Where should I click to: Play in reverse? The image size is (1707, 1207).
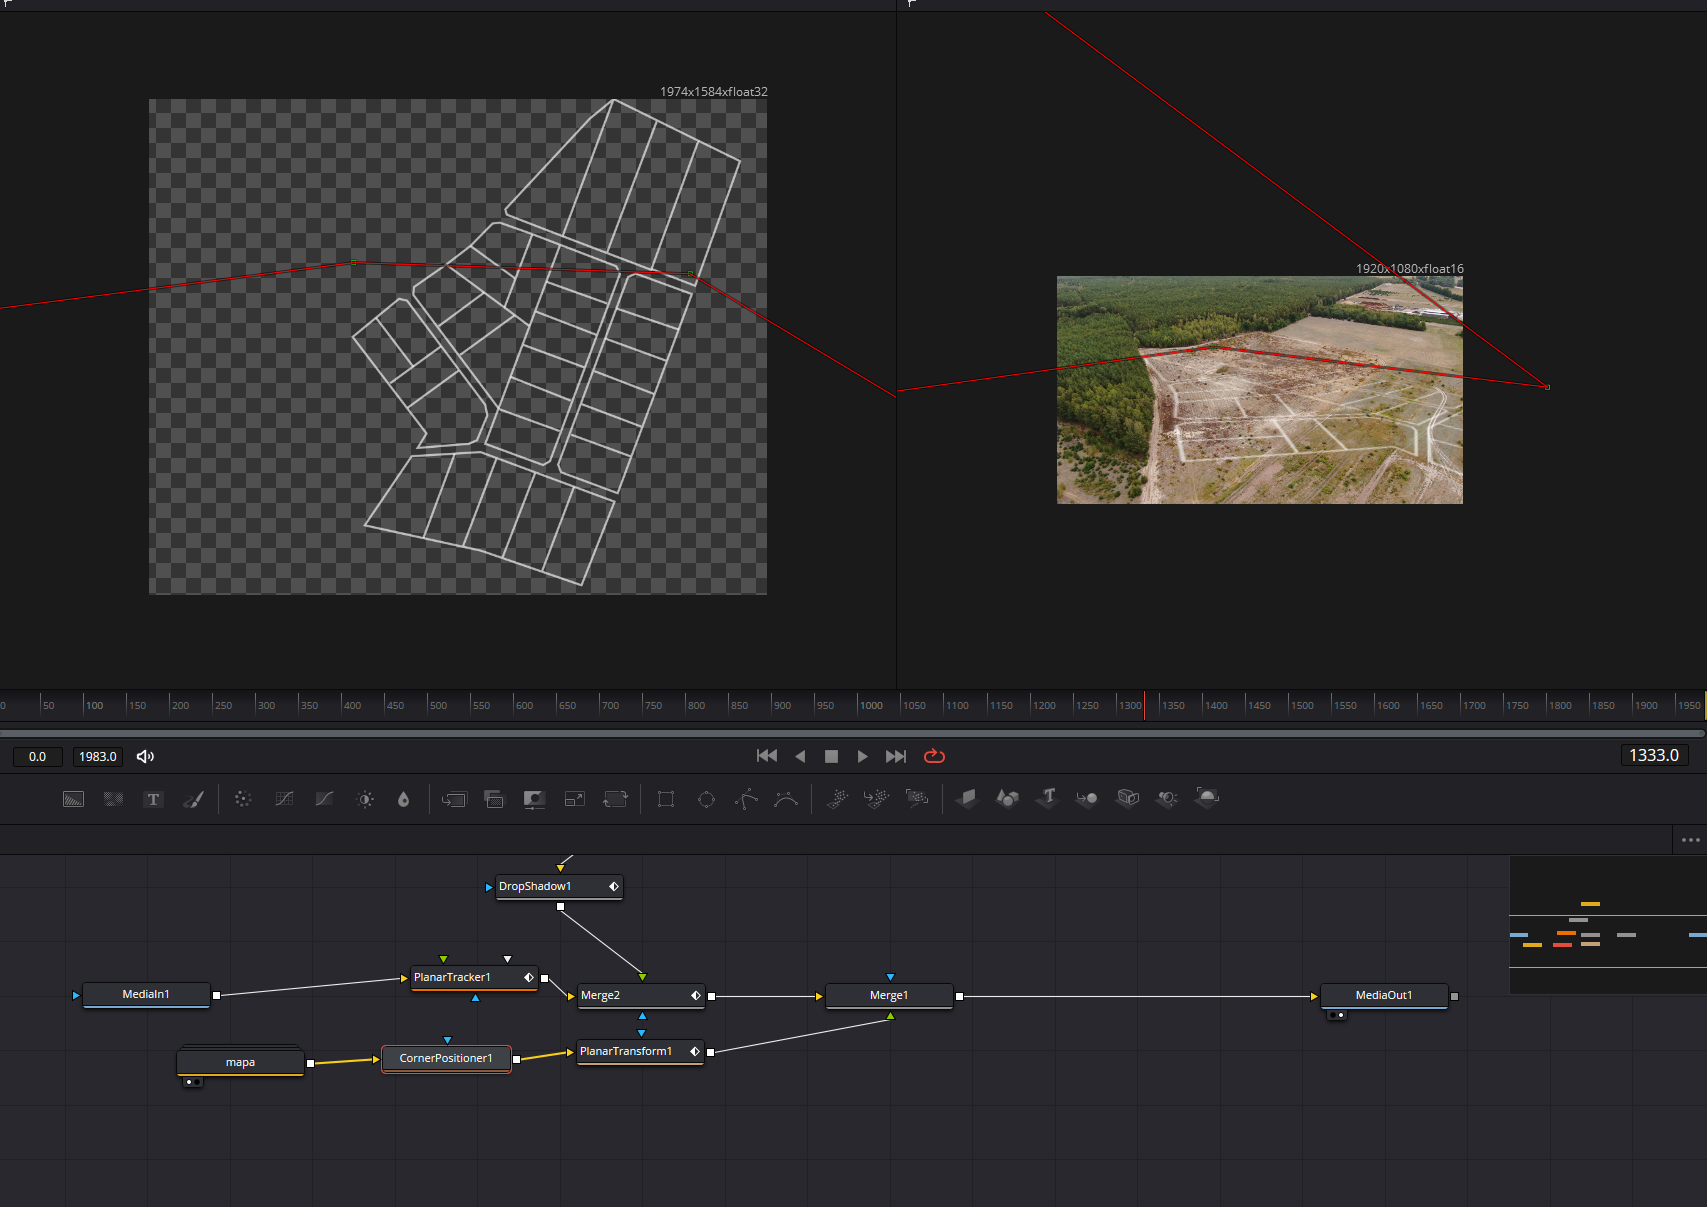(x=800, y=756)
